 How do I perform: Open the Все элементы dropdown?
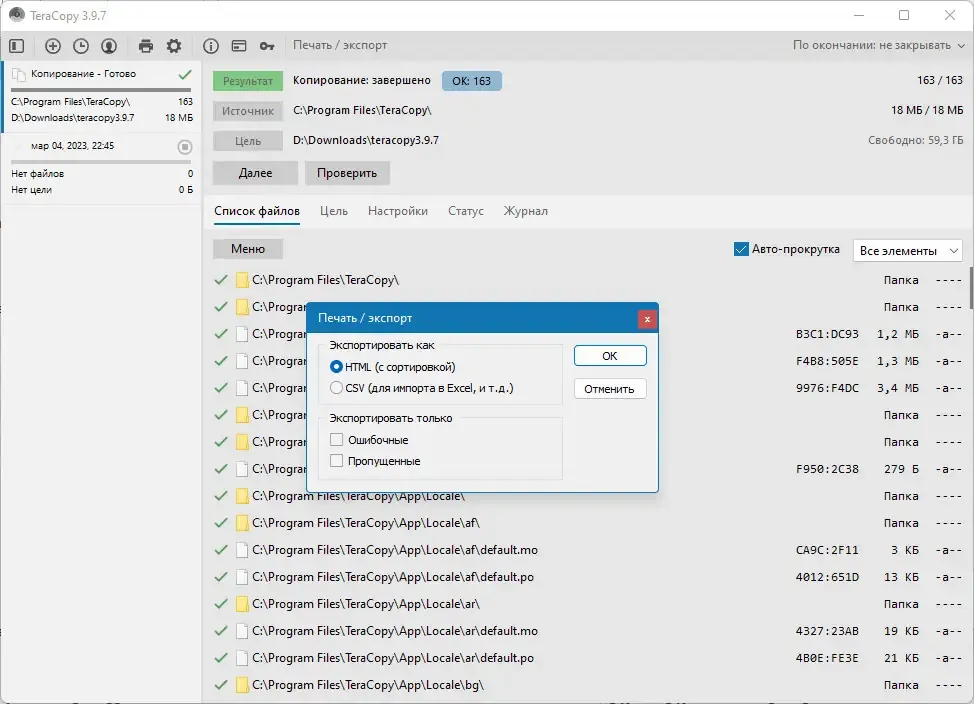(x=908, y=251)
